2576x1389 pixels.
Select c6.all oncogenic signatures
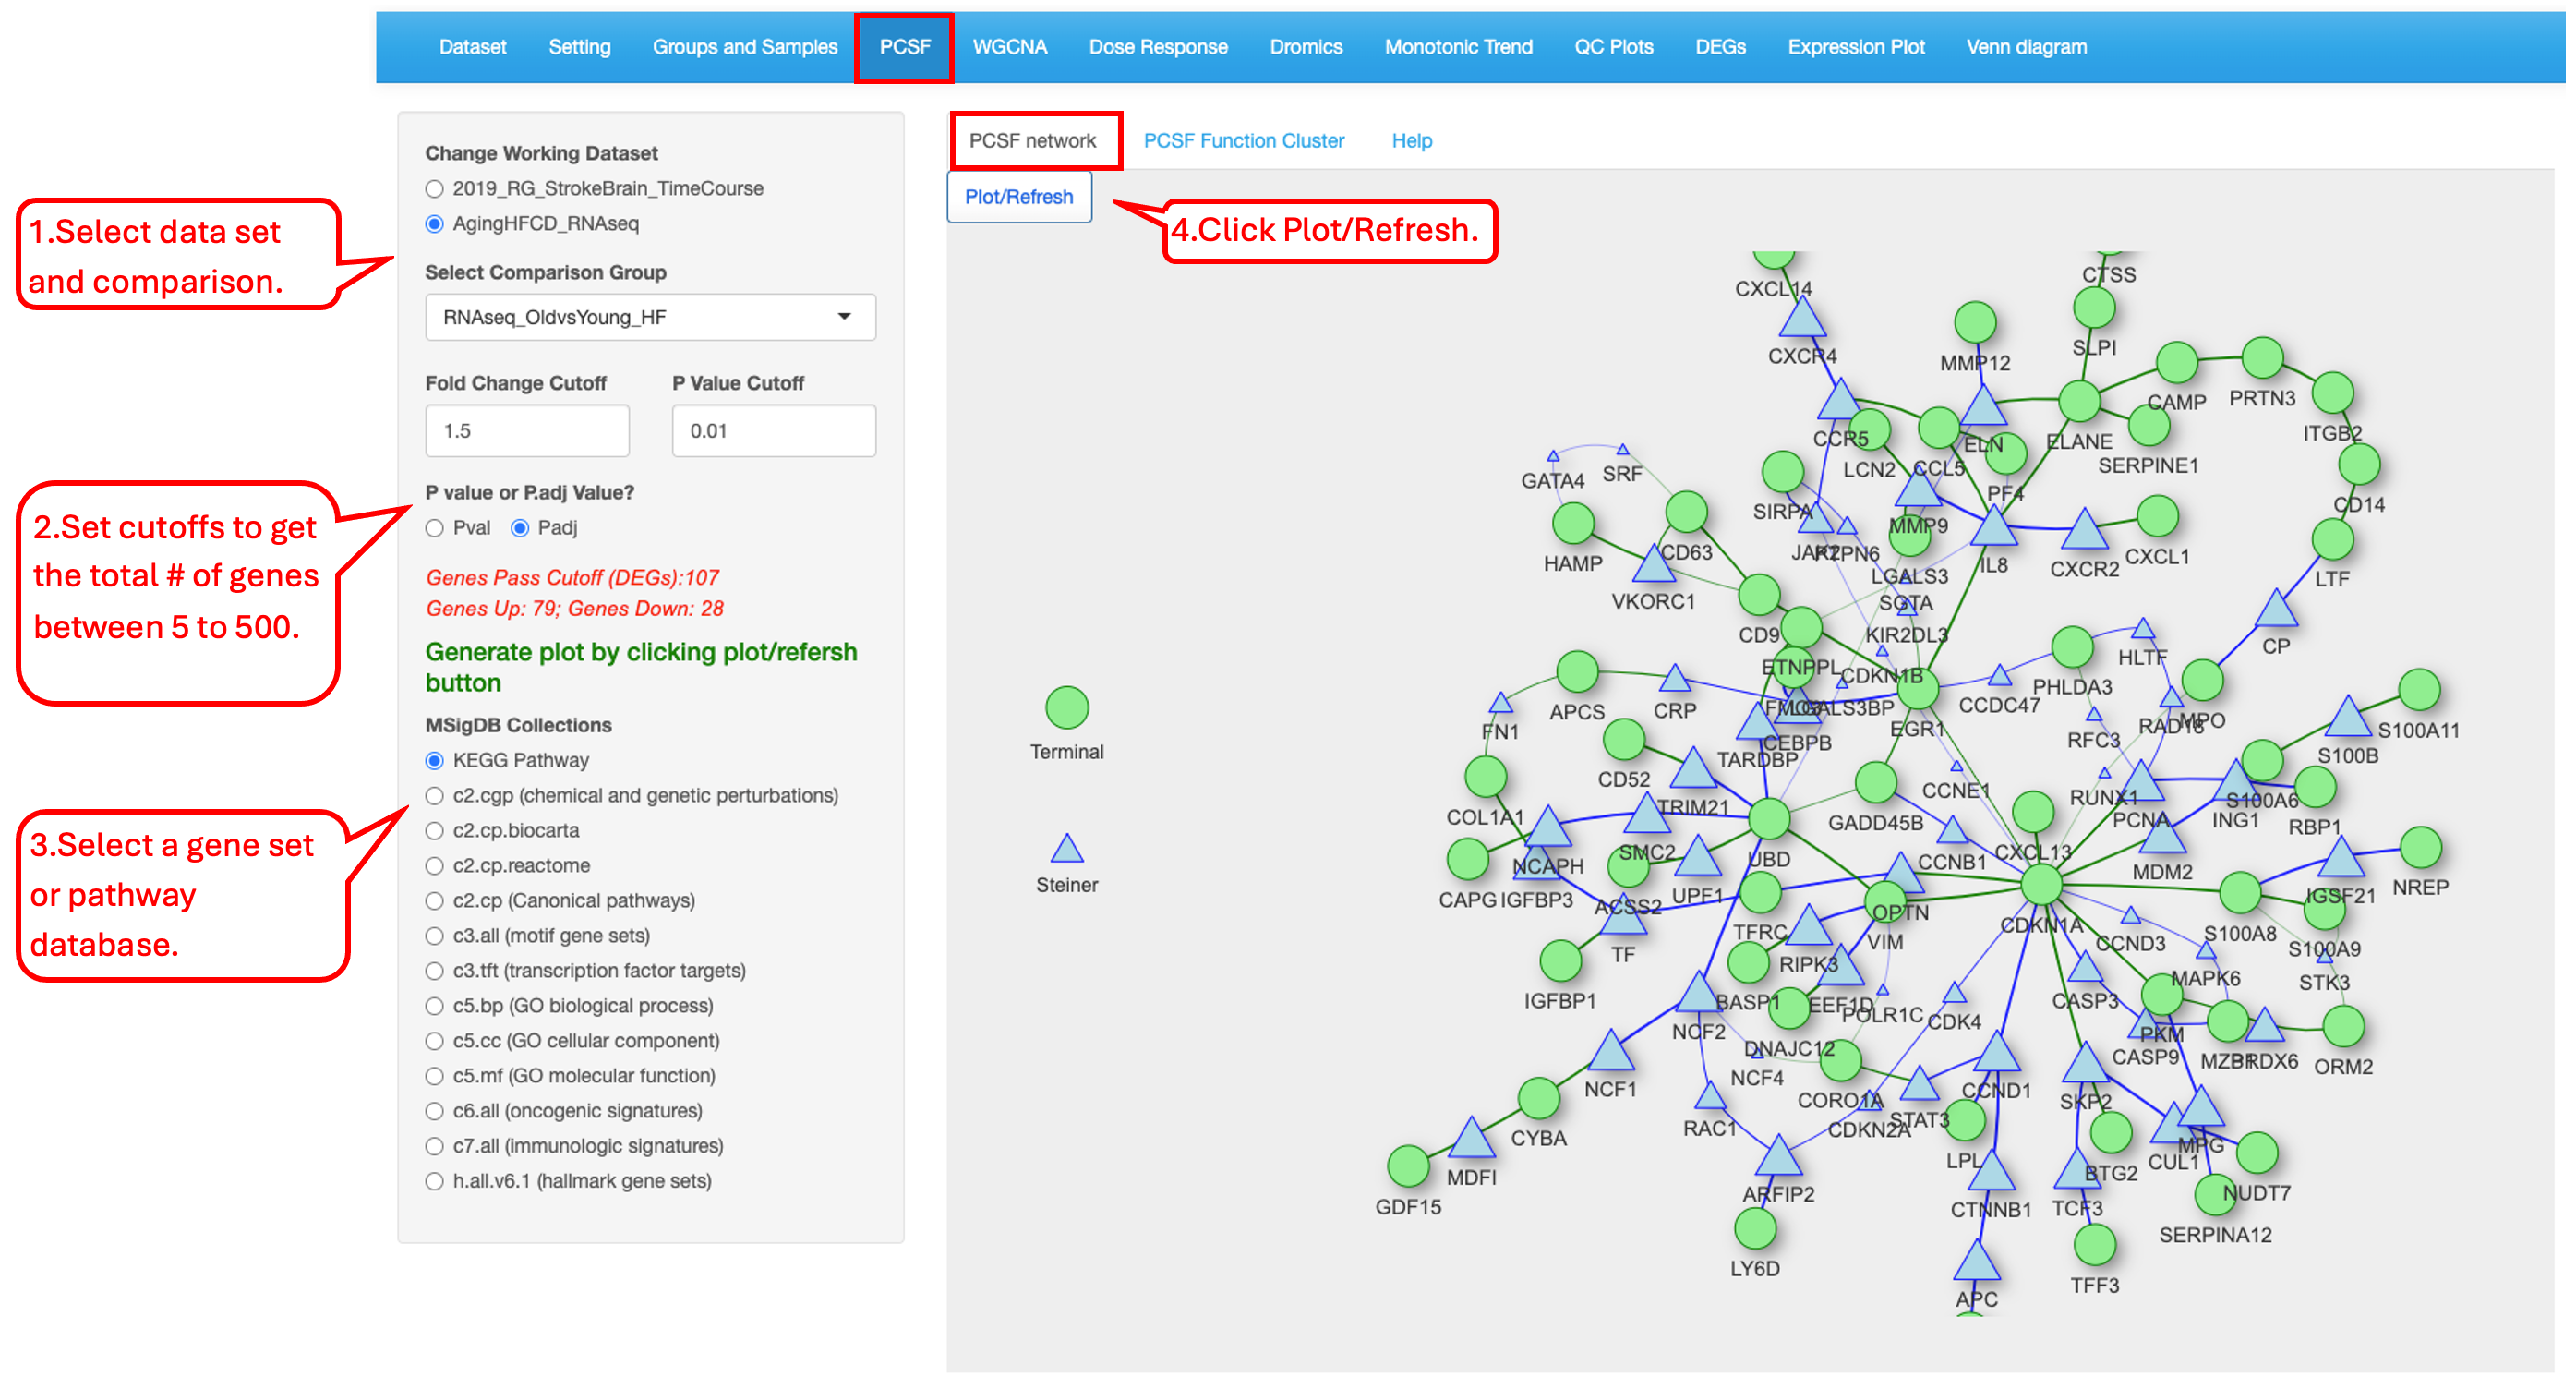[434, 1111]
